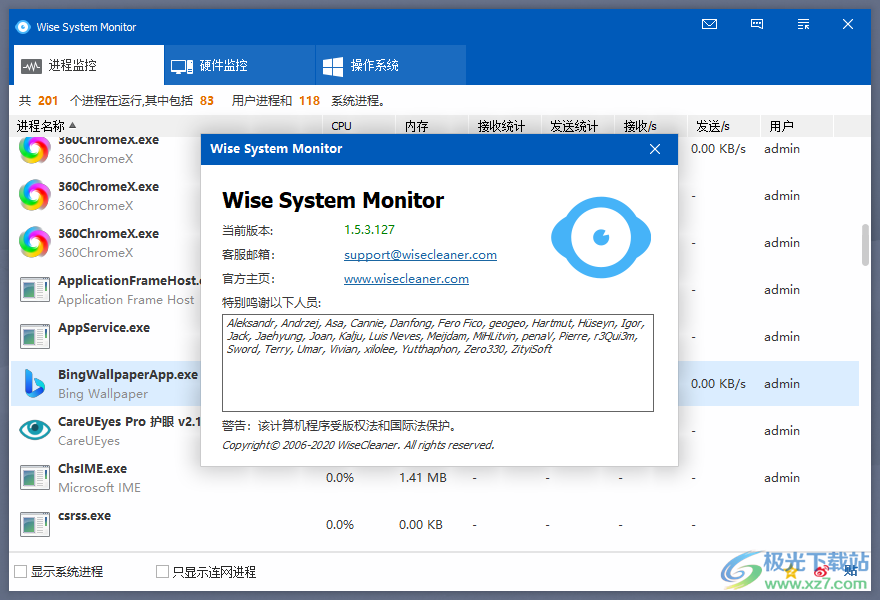Open the main menu list icon
The width and height of the screenshot is (880, 600).
803,25
